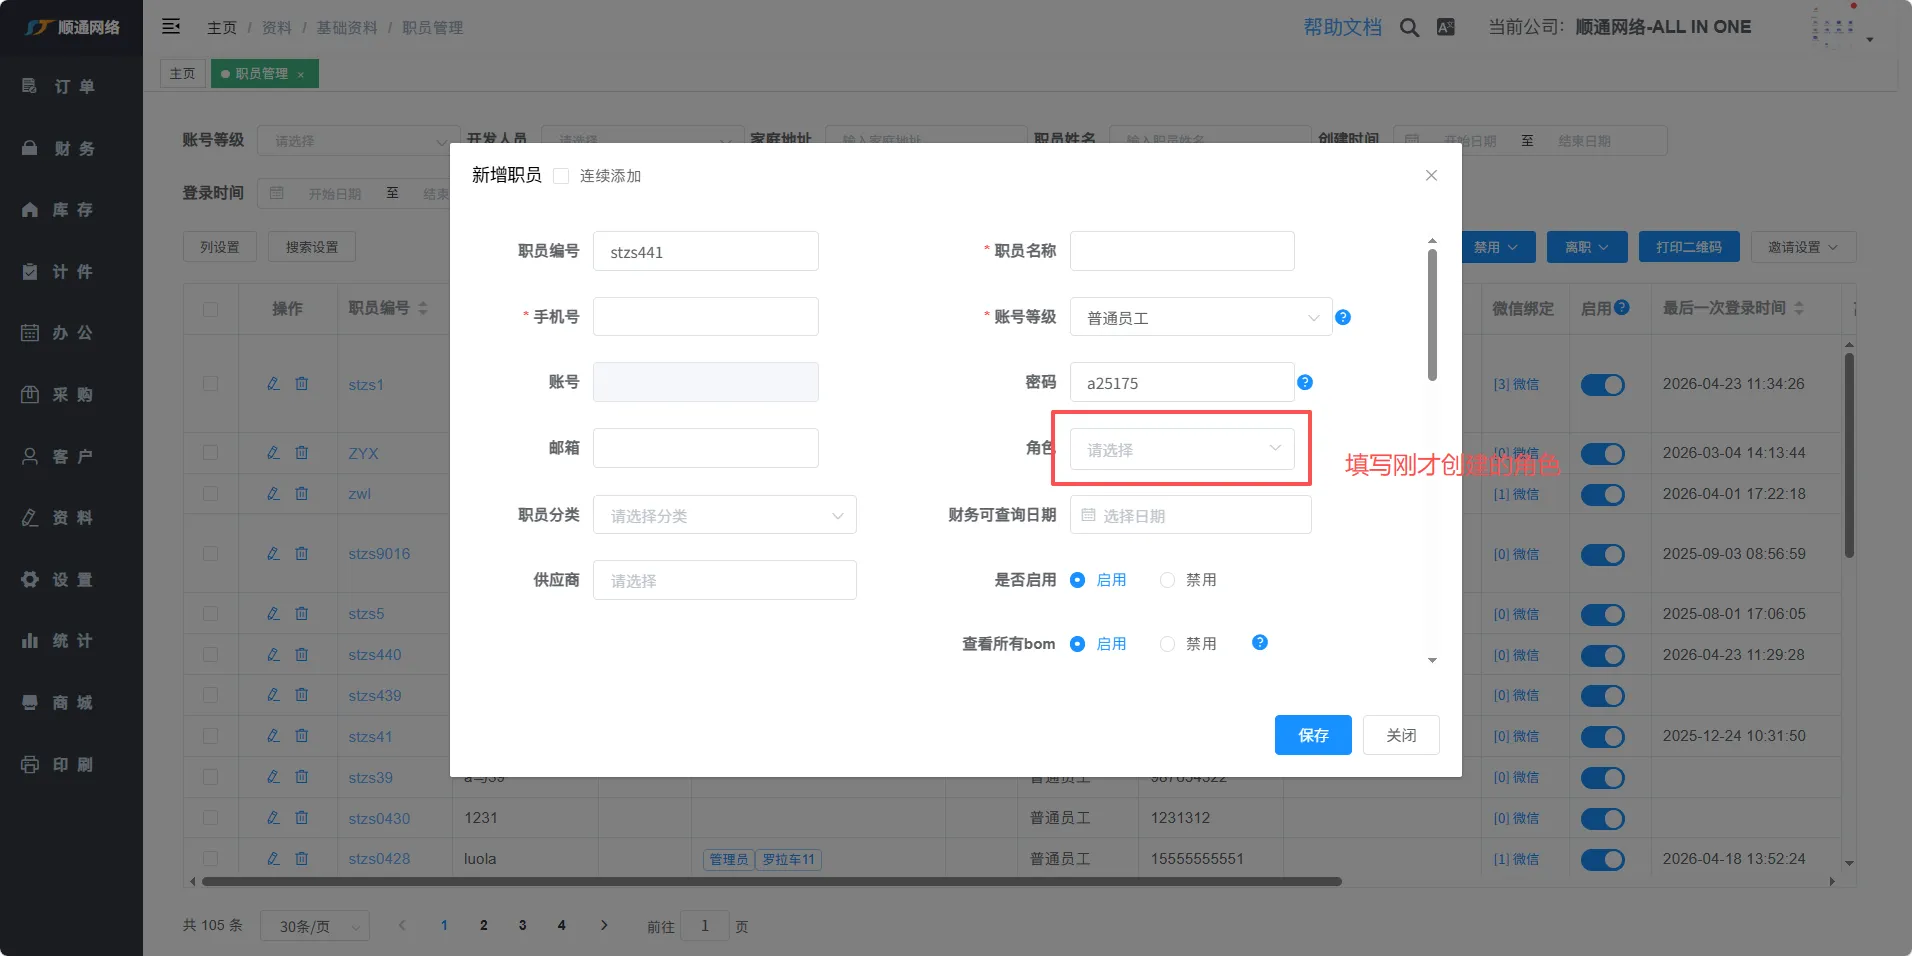Open the 角色 dropdown
The height and width of the screenshot is (956, 1912).
tap(1182, 449)
